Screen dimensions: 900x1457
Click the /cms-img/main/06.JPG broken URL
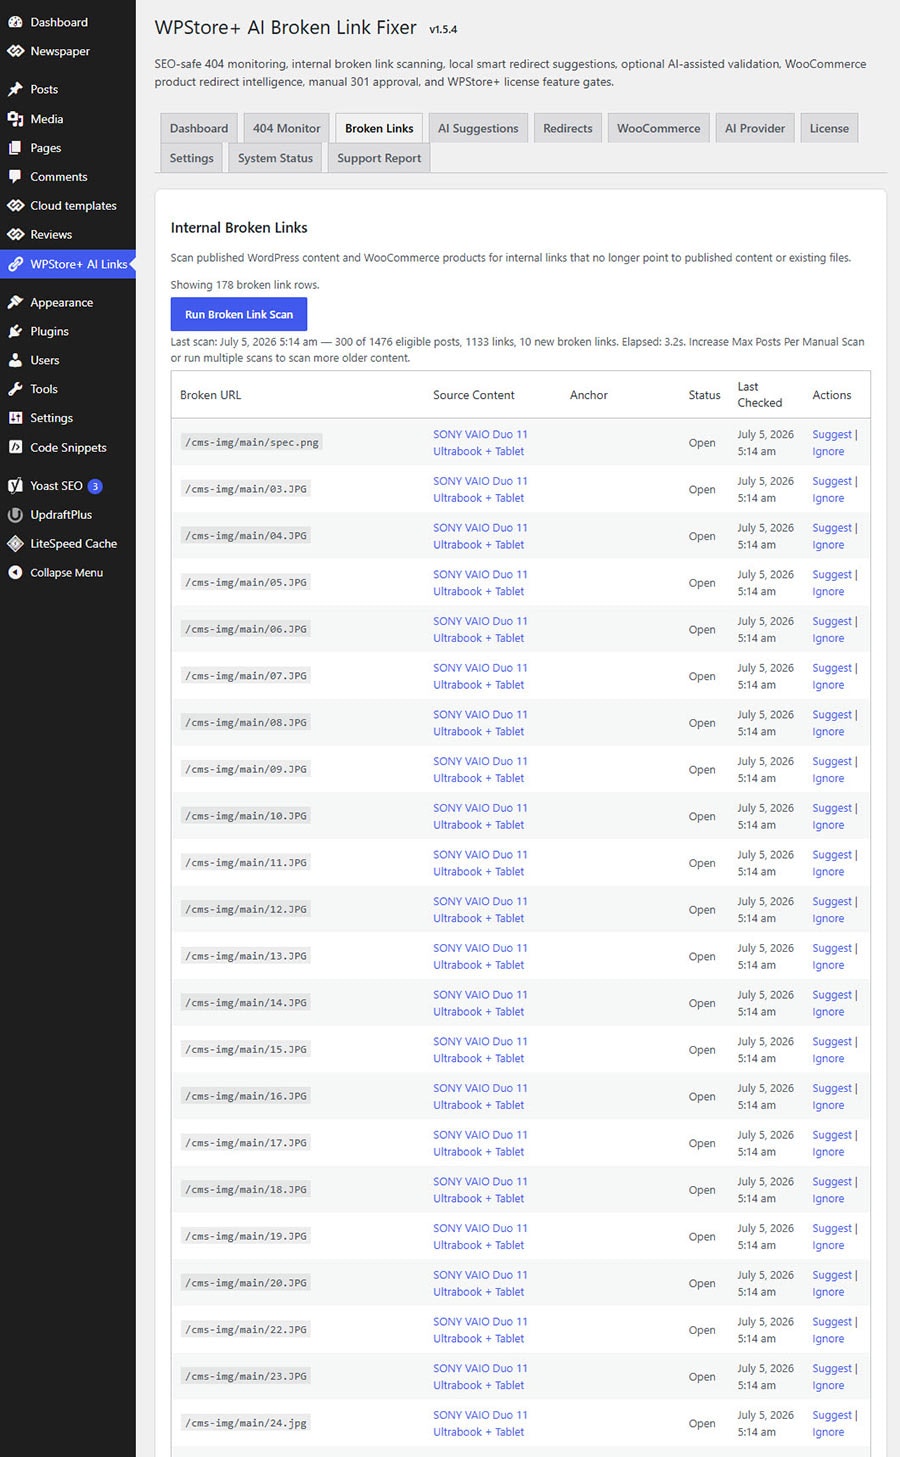pyautogui.click(x=246, y=629)
